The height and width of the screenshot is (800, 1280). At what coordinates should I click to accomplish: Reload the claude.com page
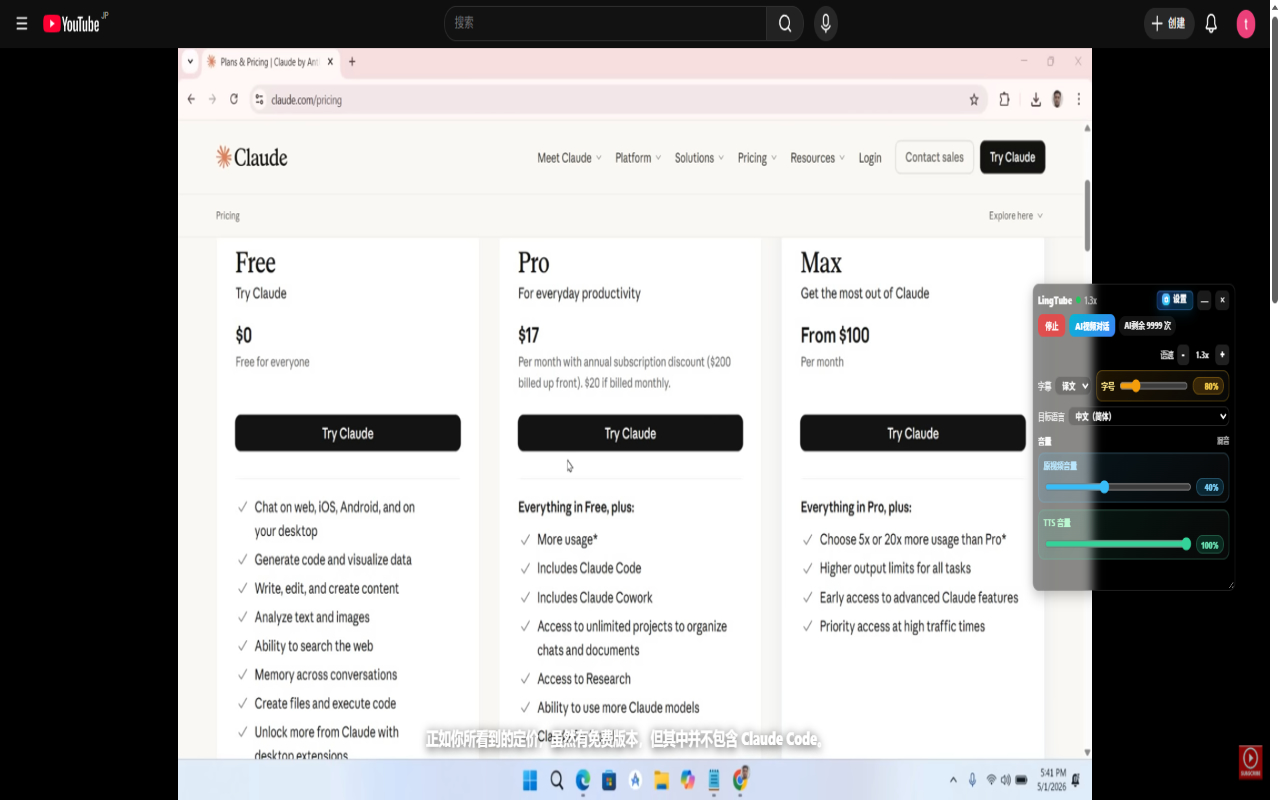click(x=234, y=99)
